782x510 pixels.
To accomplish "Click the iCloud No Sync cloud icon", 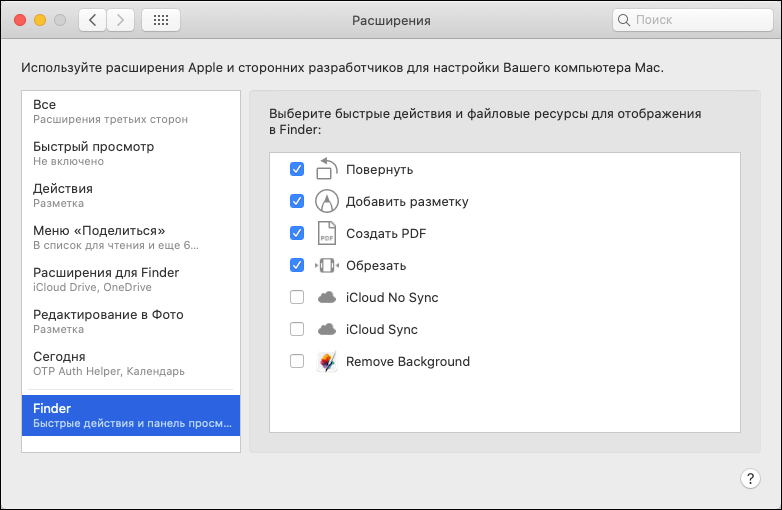I will tap(327, 298).
